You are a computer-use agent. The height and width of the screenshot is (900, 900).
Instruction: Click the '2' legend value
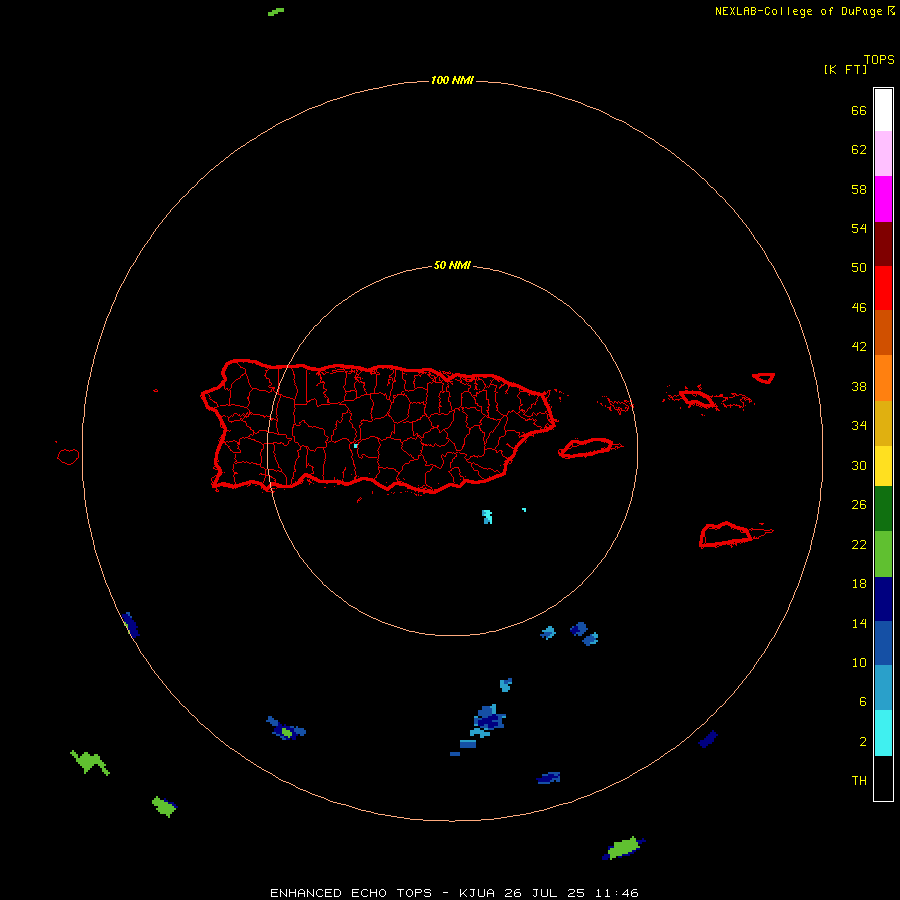click(863, 742)
